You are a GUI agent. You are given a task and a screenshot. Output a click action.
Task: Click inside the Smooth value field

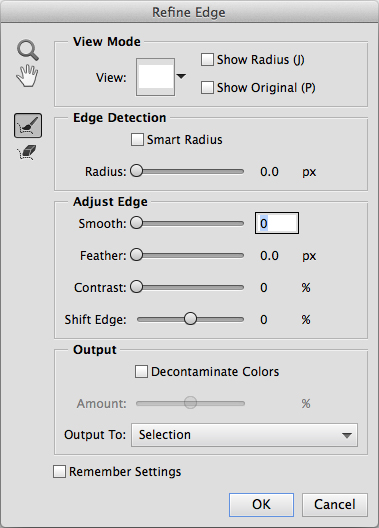pos(277,223)
